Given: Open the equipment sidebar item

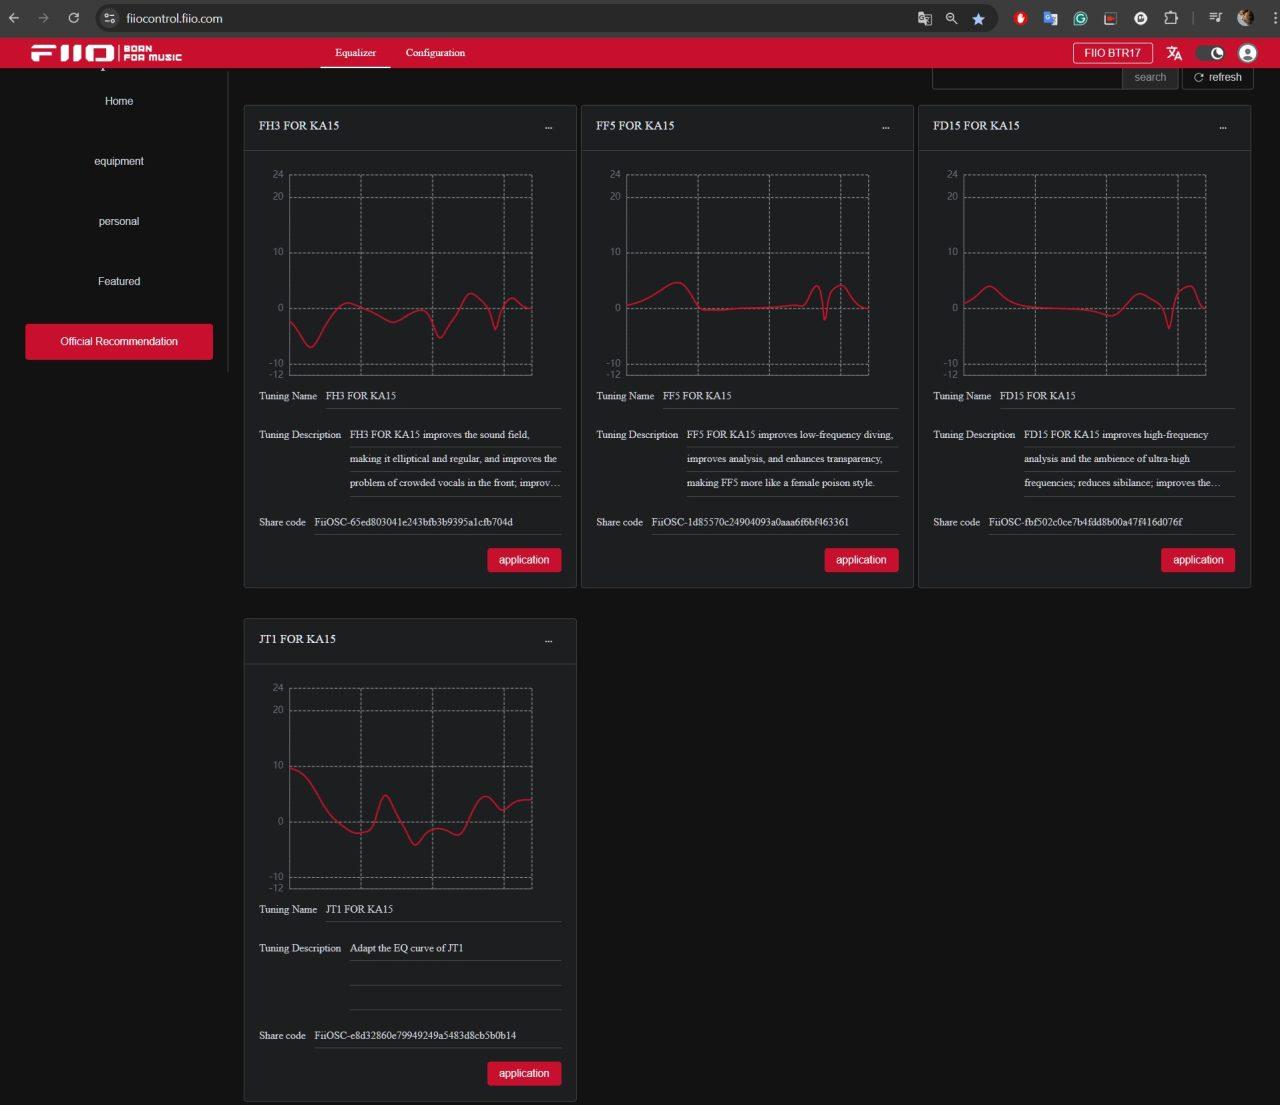Looking at the screenshot, I should point(119,161).
